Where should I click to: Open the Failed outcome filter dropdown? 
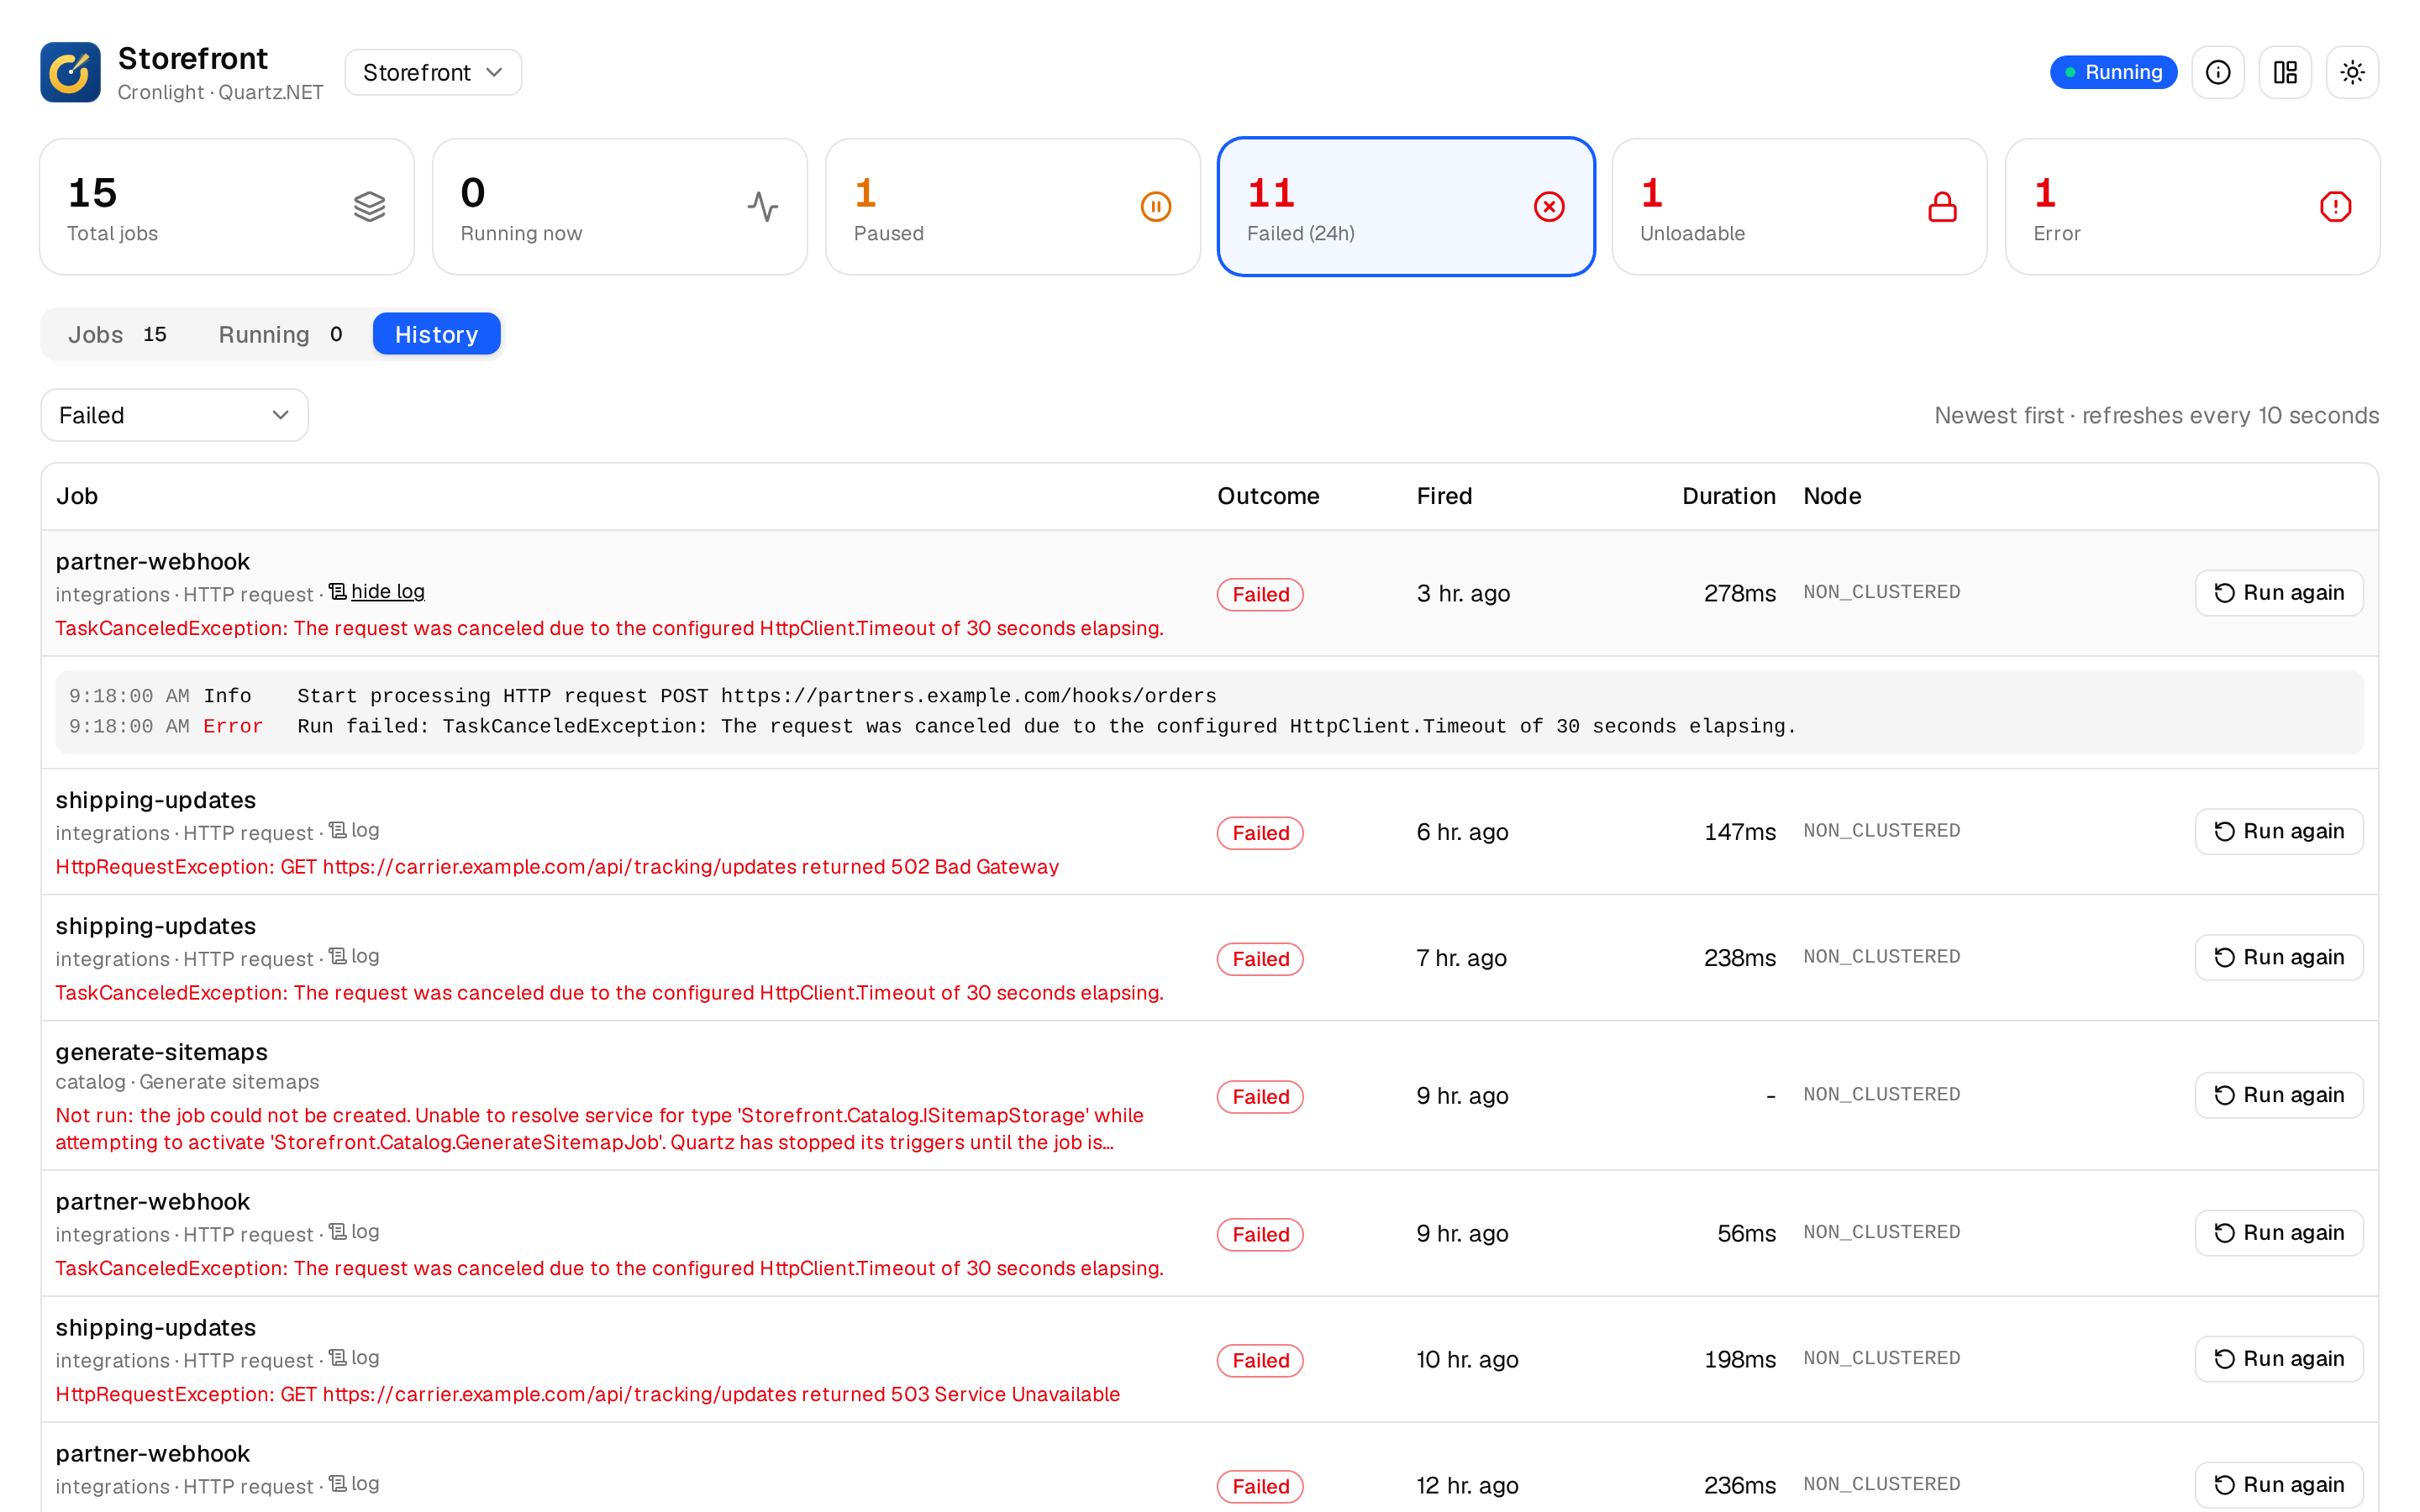pyautogui.click(x=174, y=415)
